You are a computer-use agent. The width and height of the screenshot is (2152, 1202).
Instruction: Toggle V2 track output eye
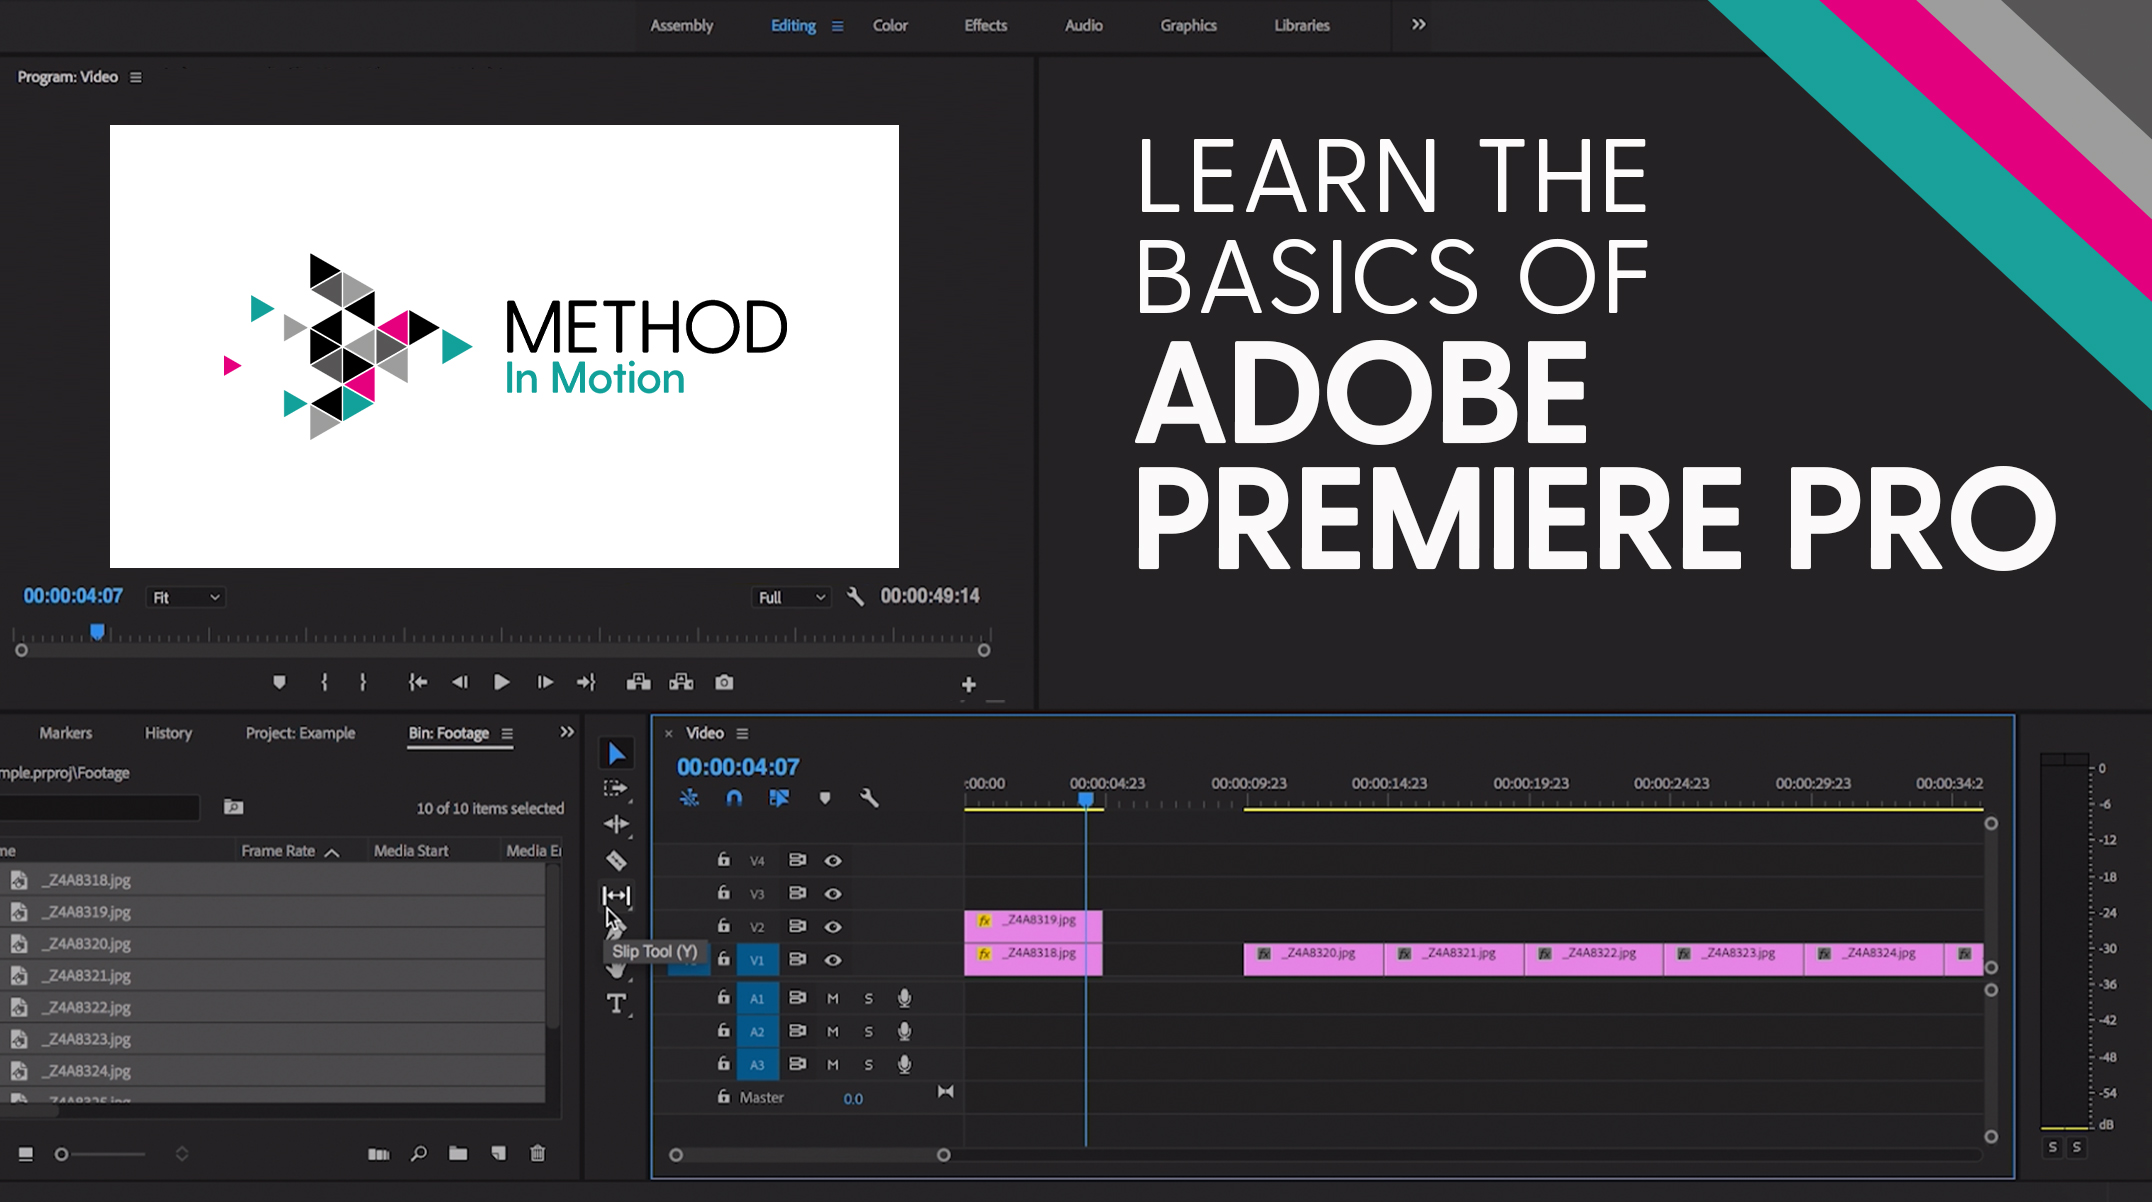(x=833, y=927)
